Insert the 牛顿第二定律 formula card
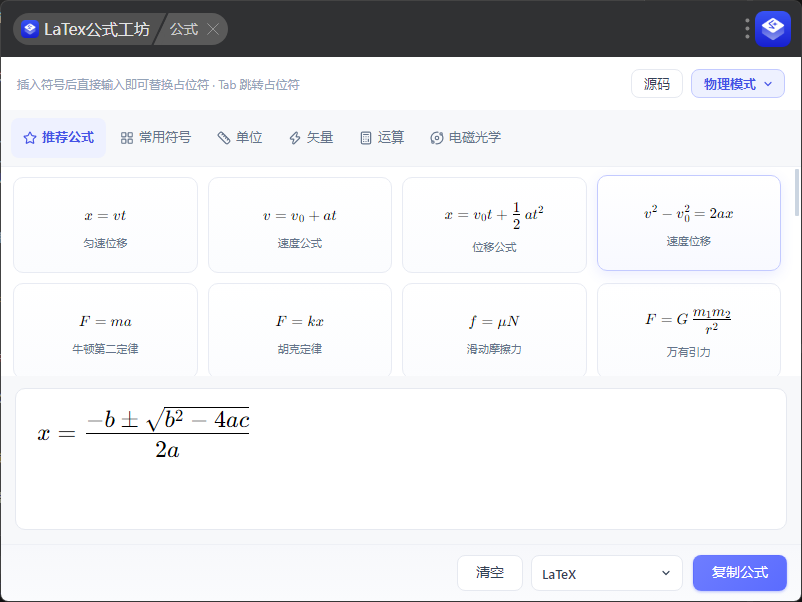This screenshot has height=602, width=802. pos(105,330)
